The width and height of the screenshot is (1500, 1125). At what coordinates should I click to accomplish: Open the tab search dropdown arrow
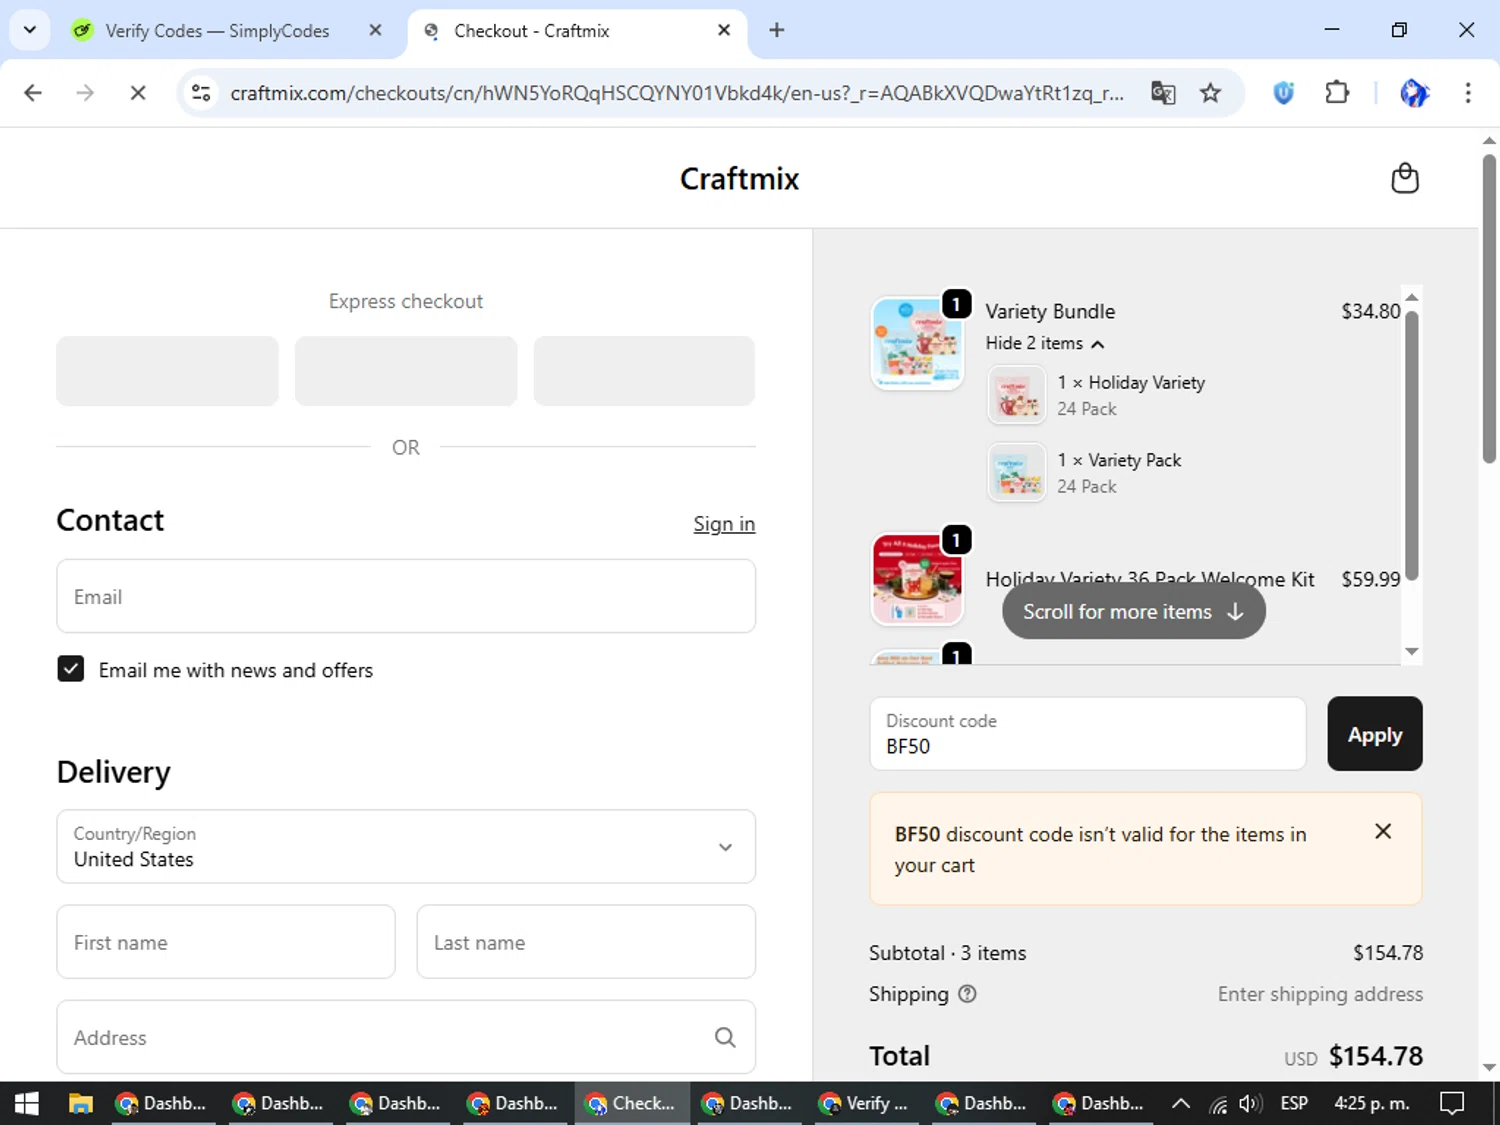point(30,30)
